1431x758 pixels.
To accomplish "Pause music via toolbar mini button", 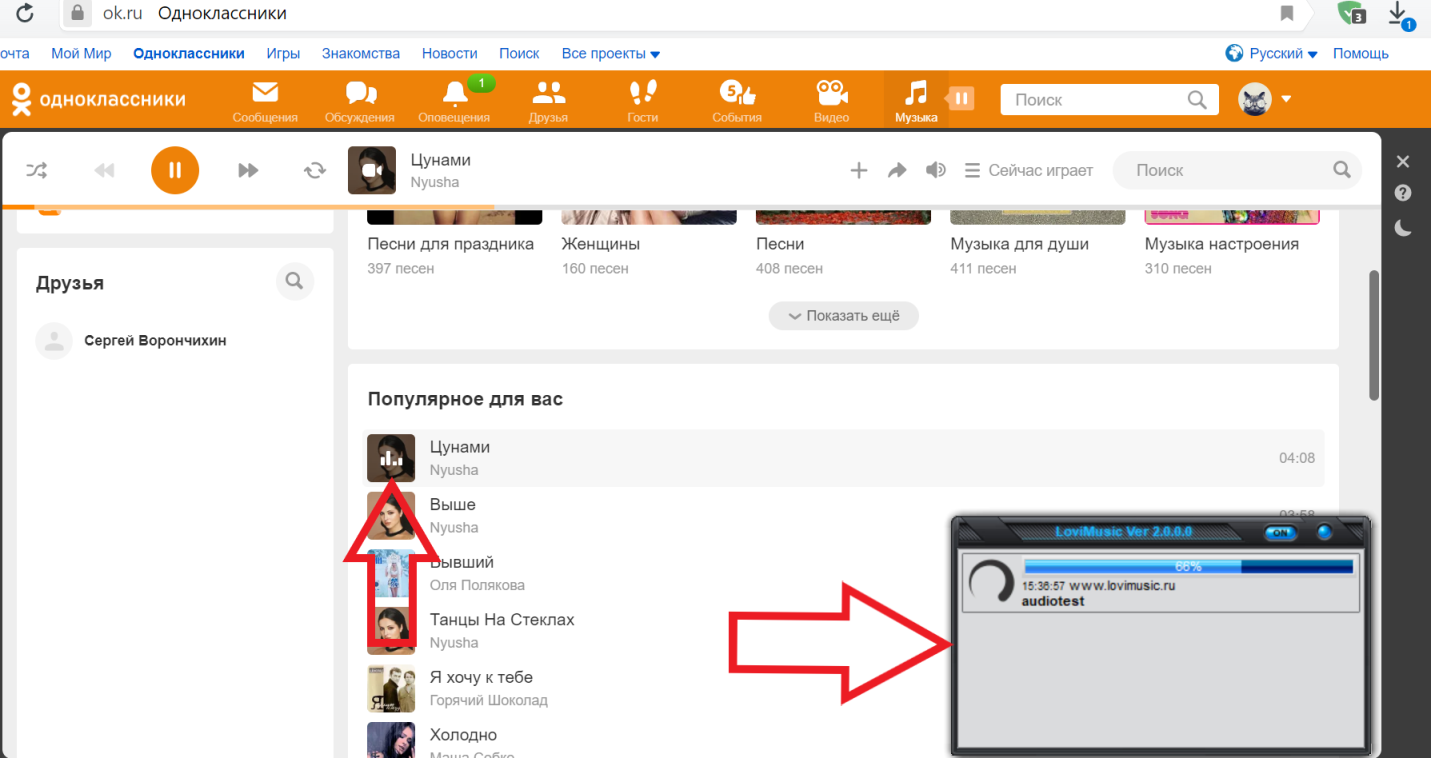I will click(960, 98).
